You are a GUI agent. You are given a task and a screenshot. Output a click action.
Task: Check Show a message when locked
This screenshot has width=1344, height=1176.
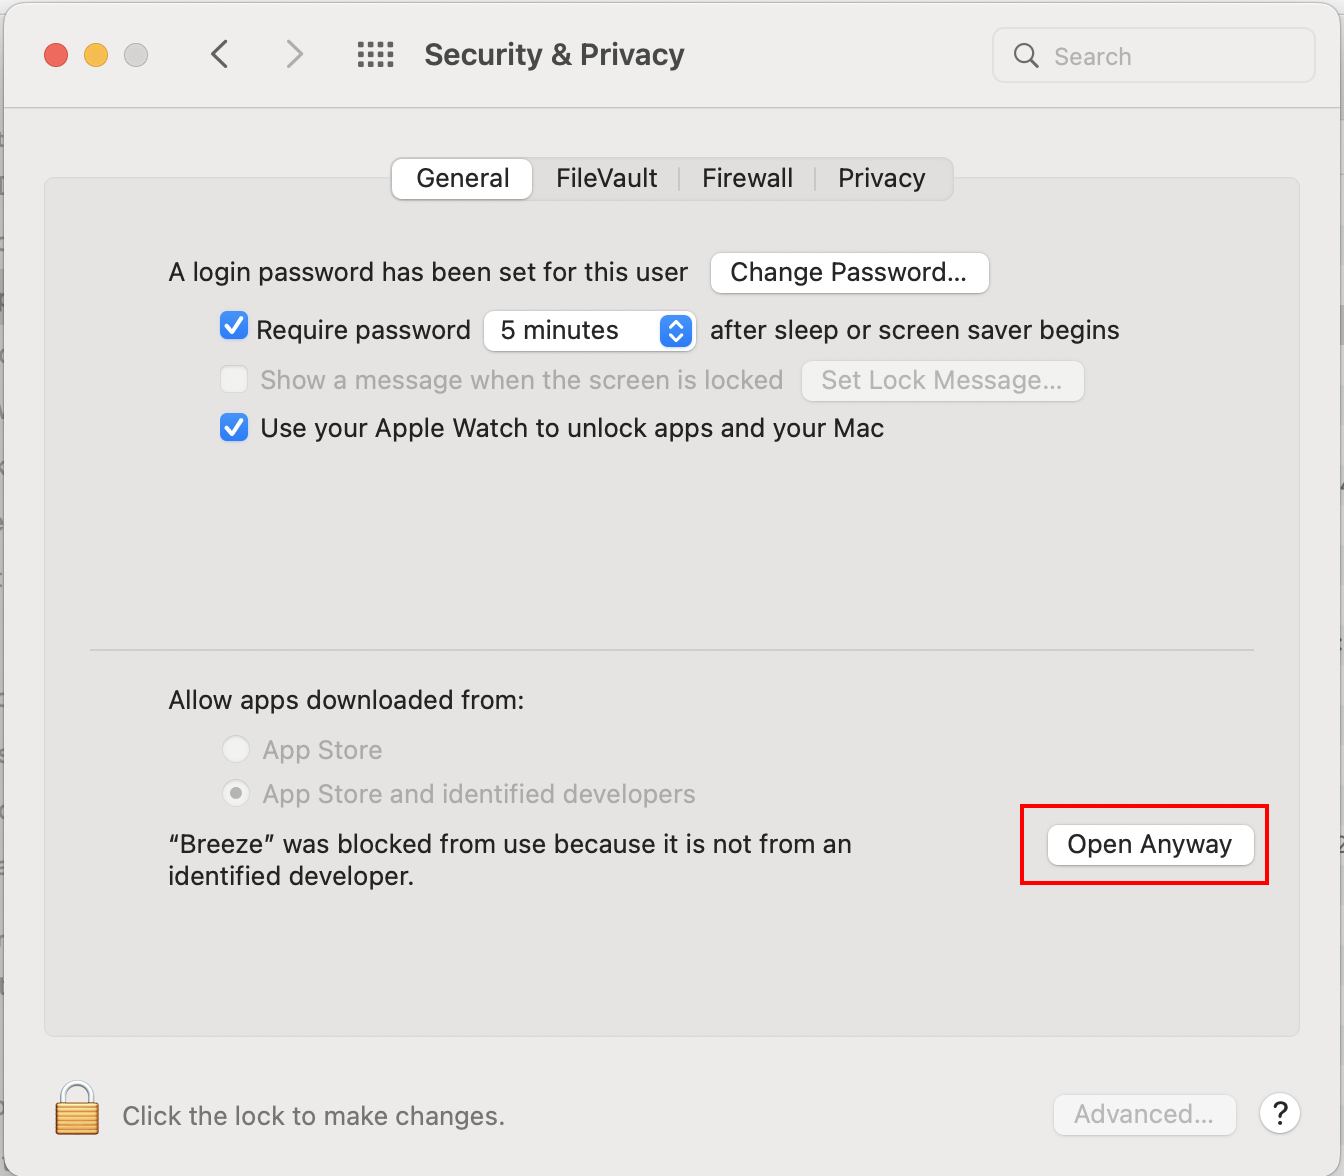234,380
